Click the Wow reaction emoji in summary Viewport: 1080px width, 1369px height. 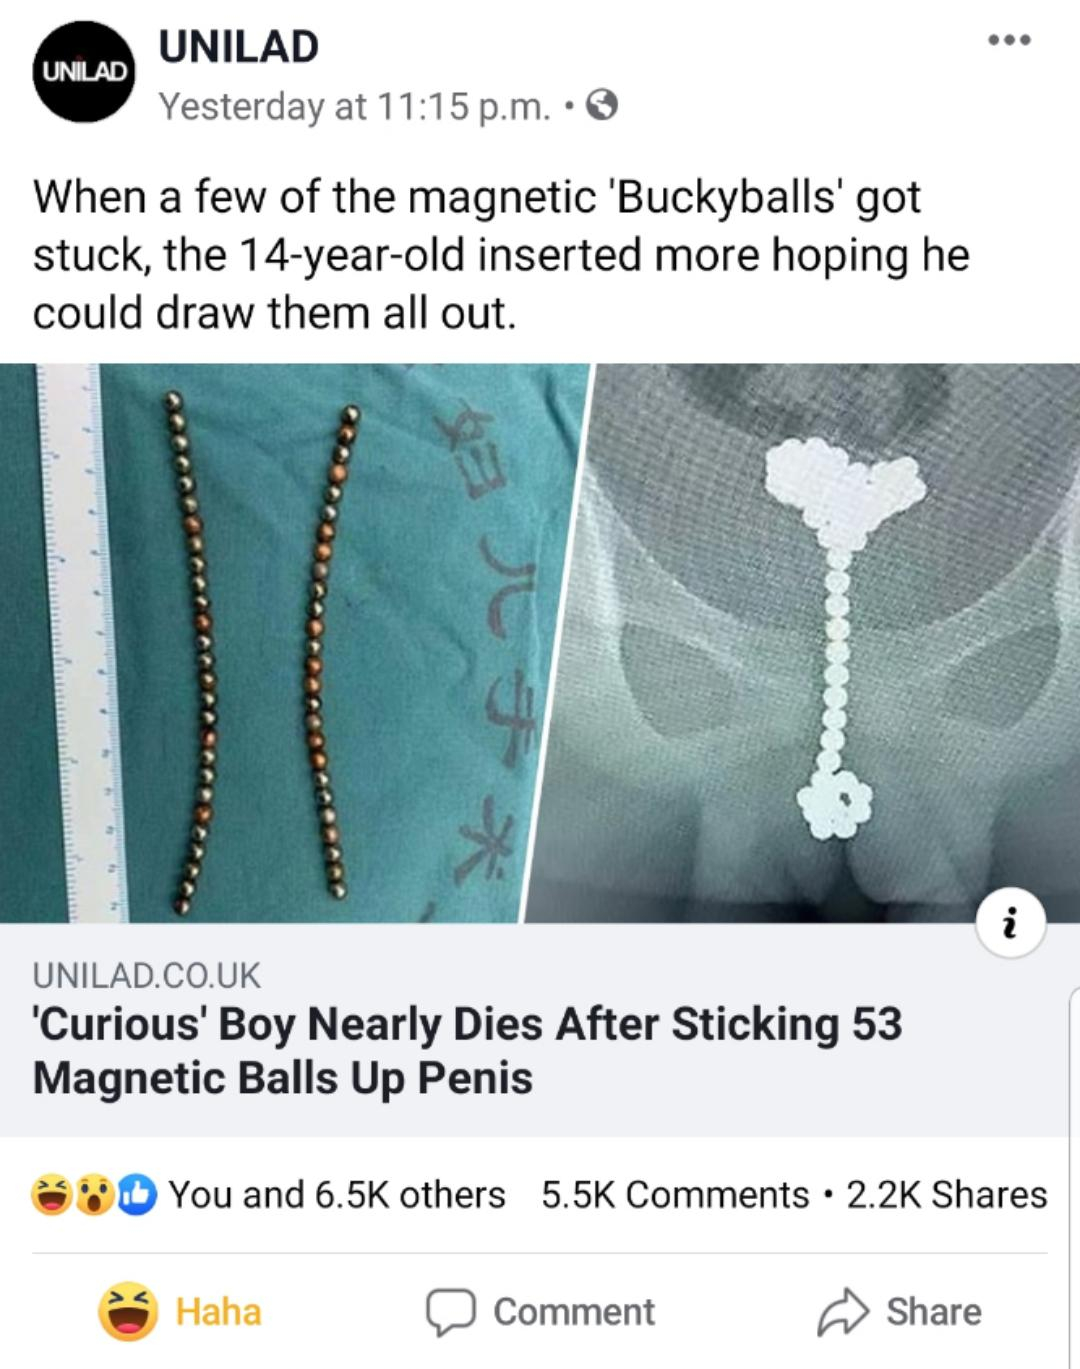[x=92, y=1195]
